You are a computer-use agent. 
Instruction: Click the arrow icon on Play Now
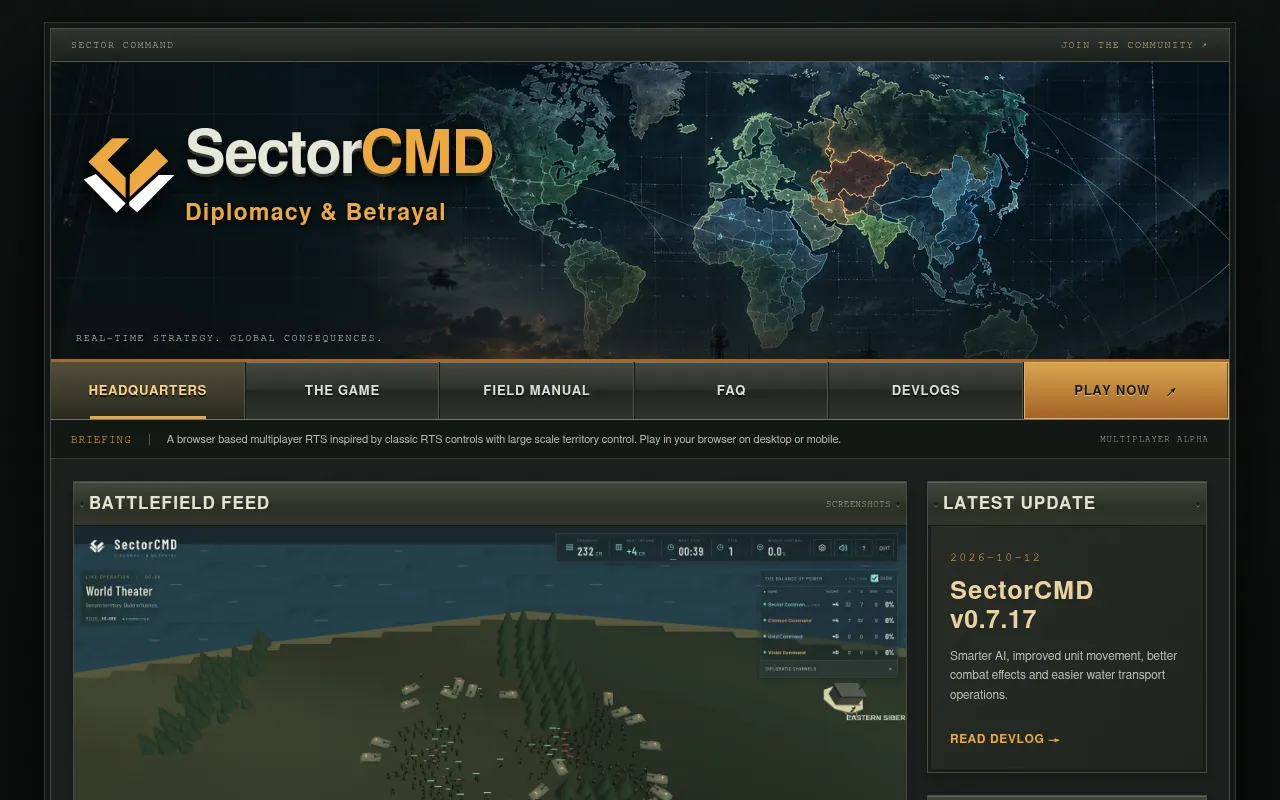point(1172,391)
